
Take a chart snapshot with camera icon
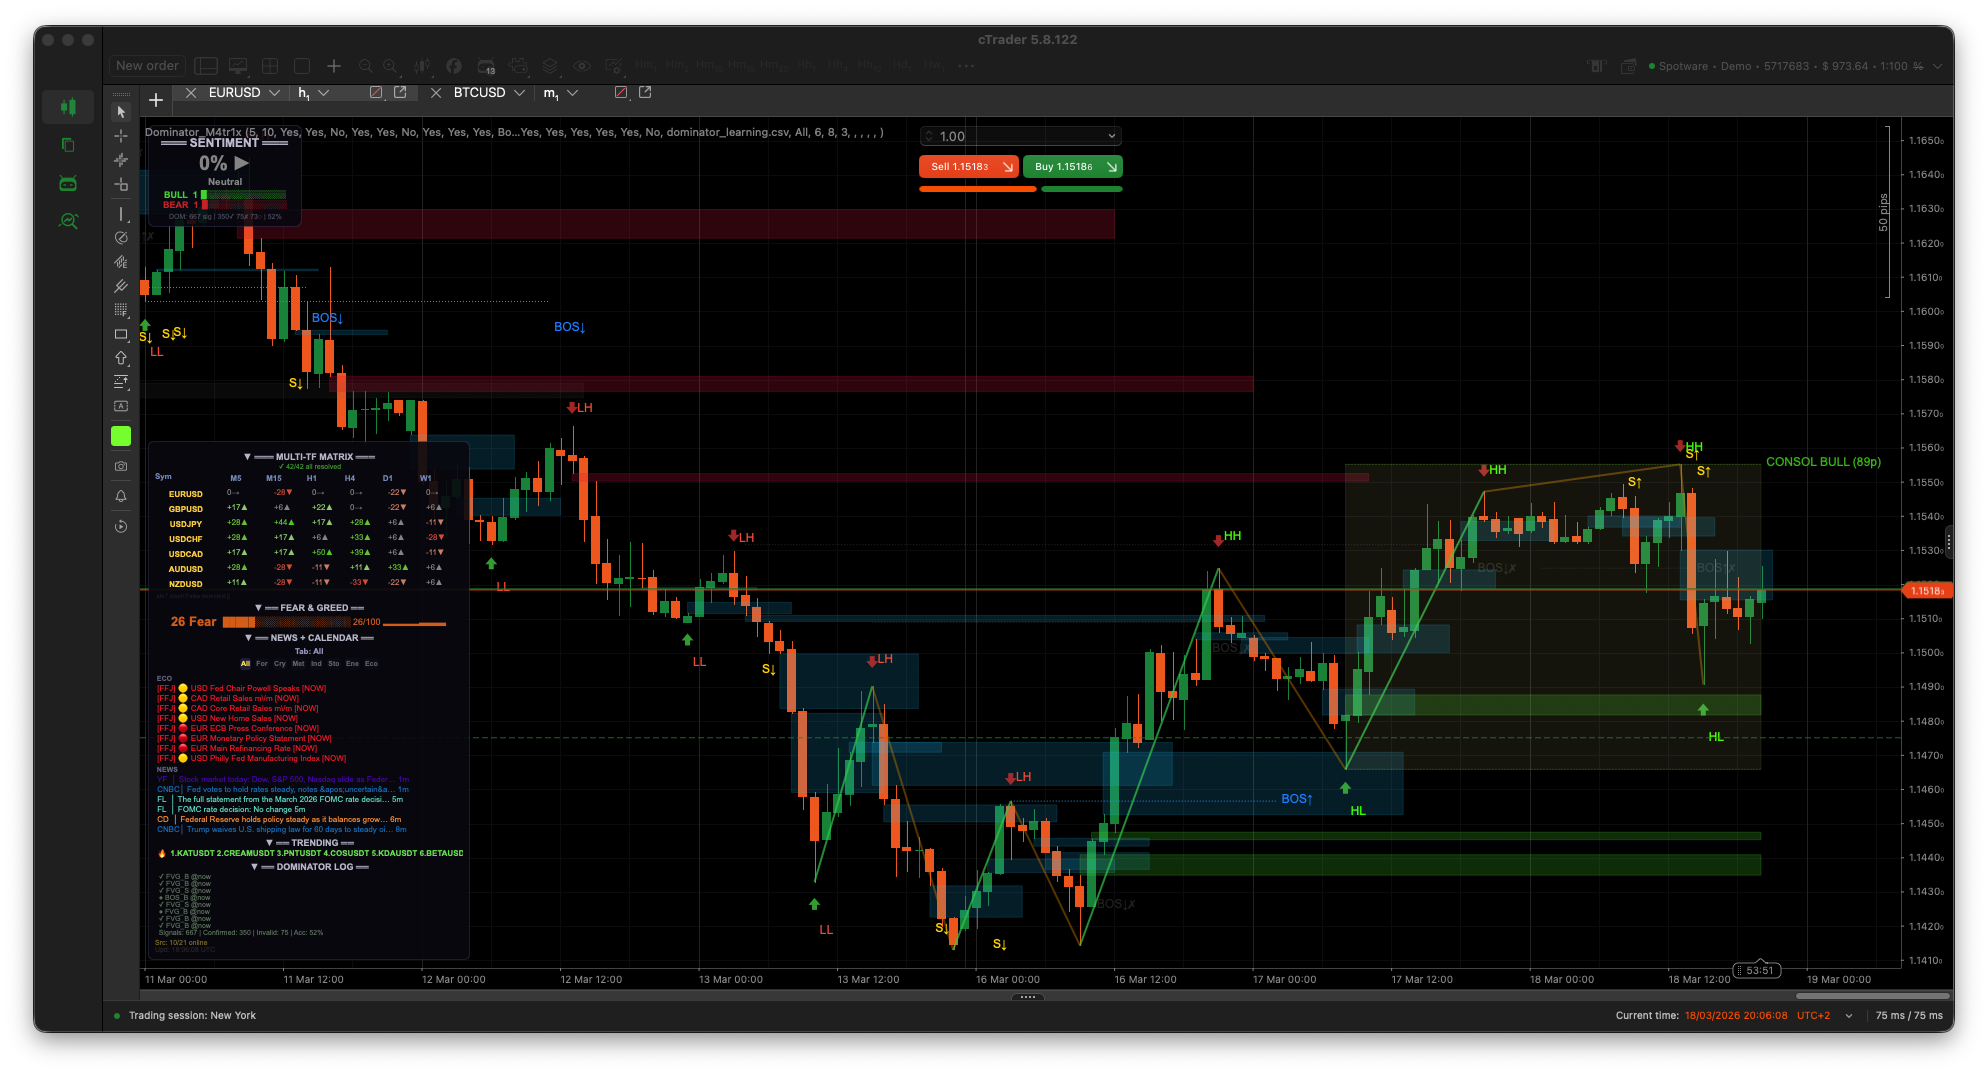coord(121,466)
